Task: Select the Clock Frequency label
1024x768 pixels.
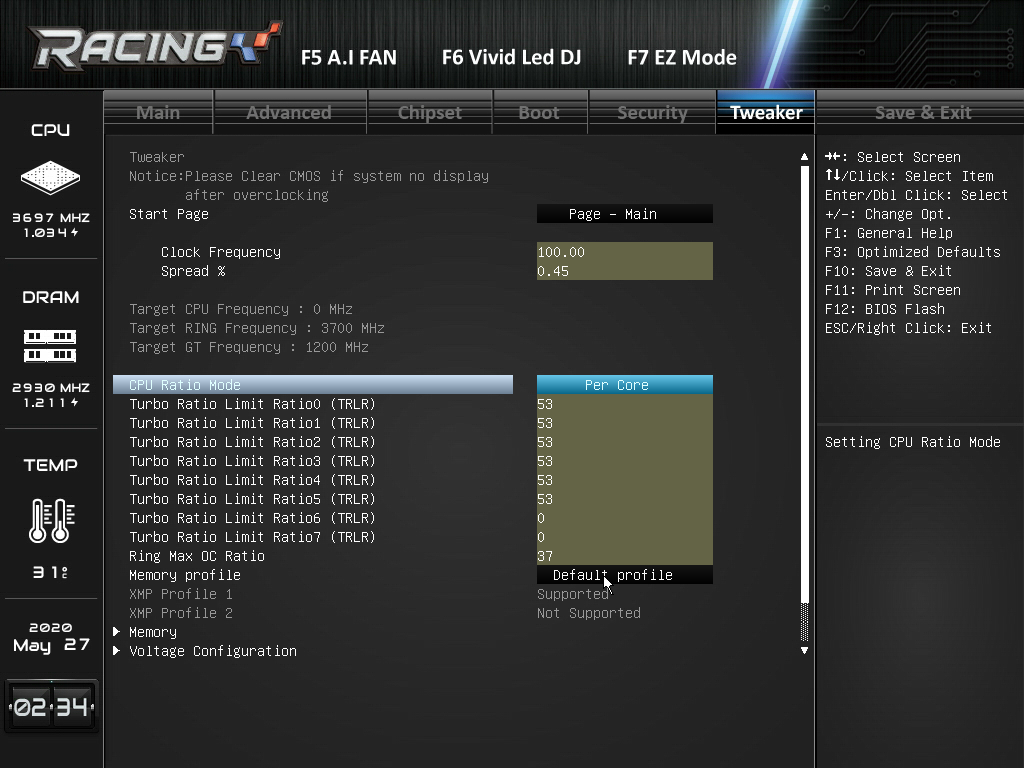Action: click(221, 252)
